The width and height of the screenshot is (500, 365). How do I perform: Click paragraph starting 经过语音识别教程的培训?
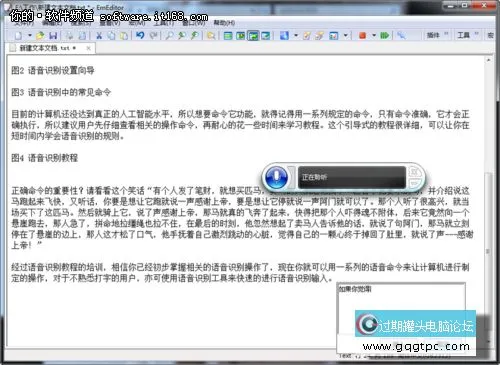click(x=240, y=272)
